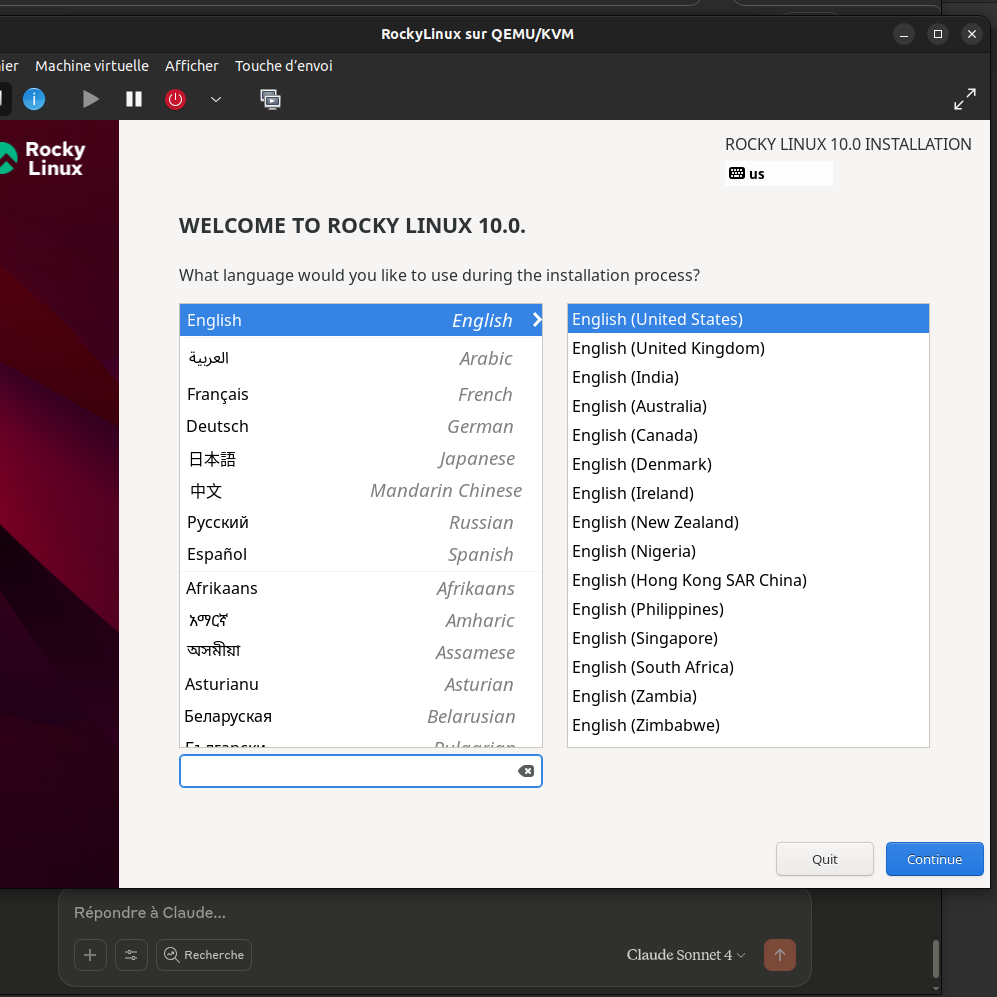
Task: Select Afrikaans in the language list
Action: point(361,588)
